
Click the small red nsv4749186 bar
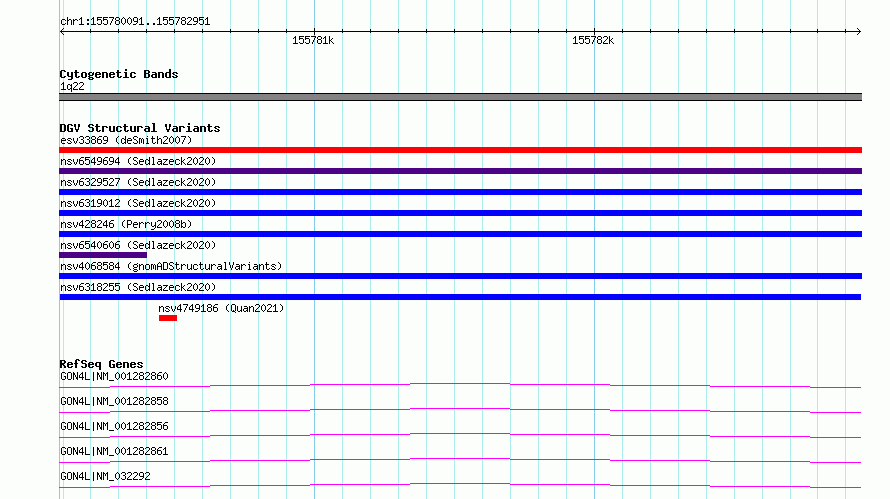(168, 318)
